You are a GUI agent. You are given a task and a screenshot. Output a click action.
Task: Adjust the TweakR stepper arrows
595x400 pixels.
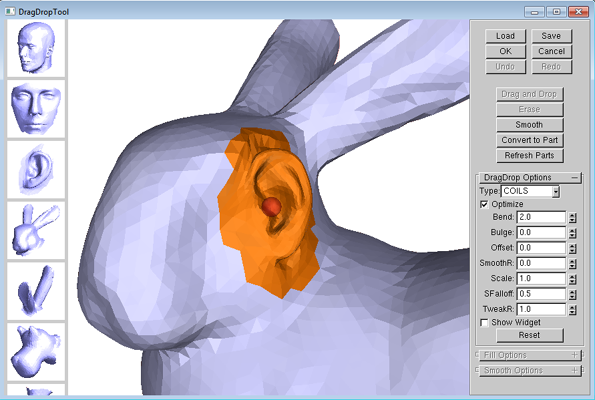pos(573,310)
